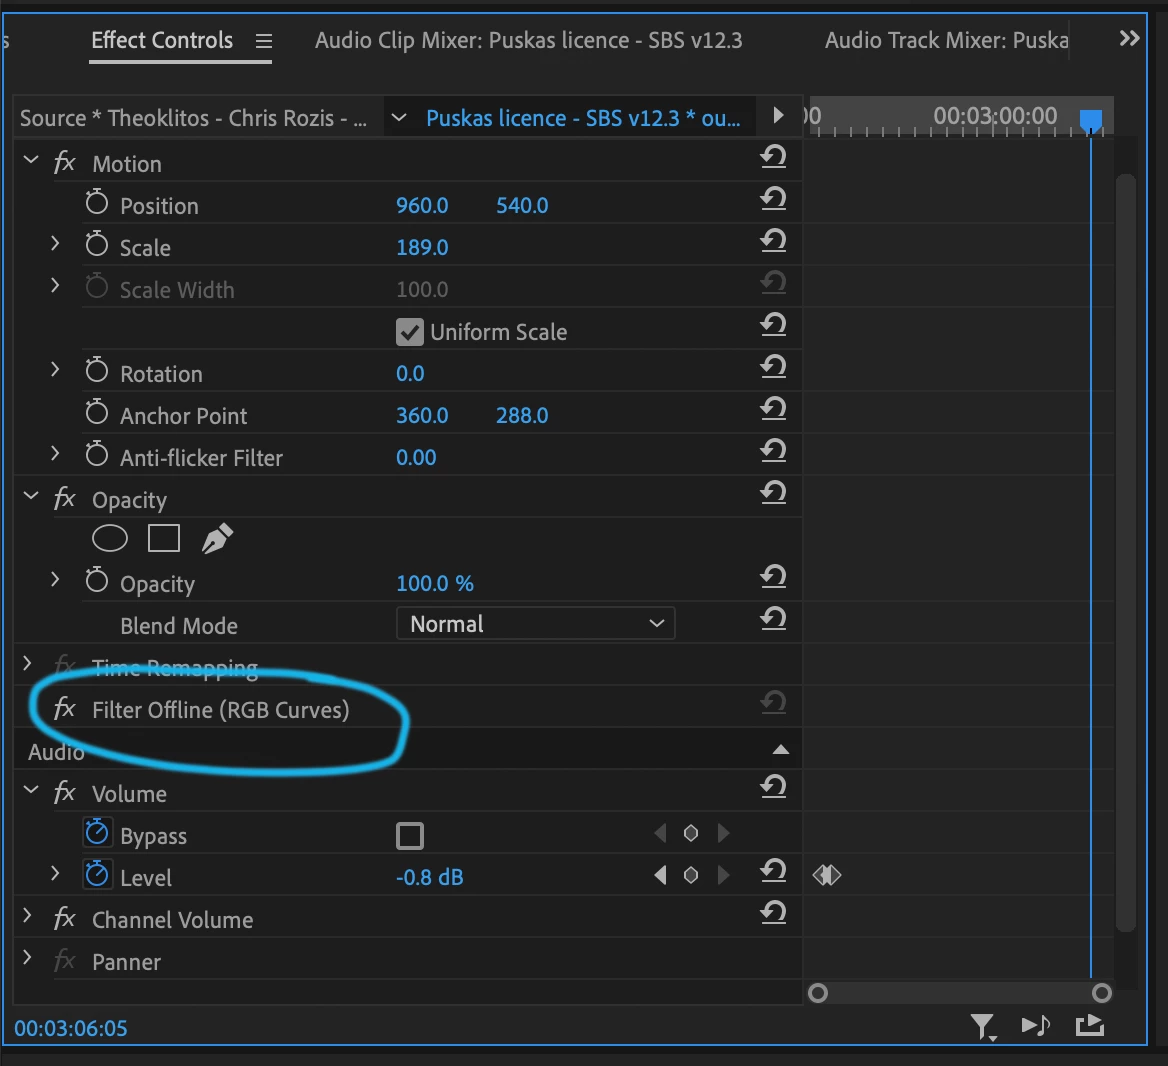Screen dimensions: 1168x1066
Task: Switch to the Audio Track Mixer tab
Action: tap(946, 40)
